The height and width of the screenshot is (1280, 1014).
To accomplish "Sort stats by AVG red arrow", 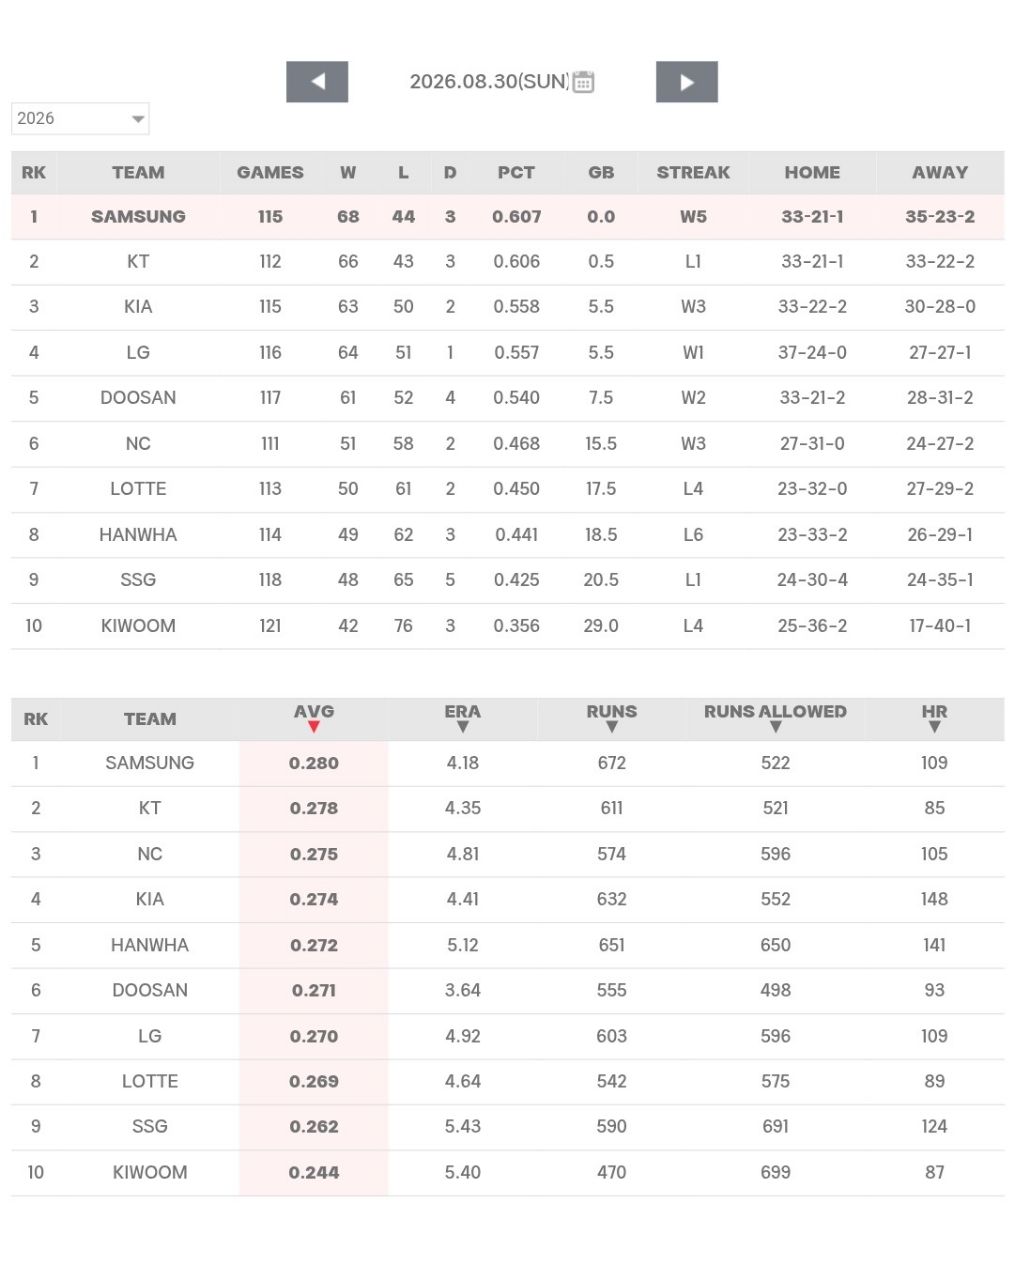I will click(x=314, y=727).
